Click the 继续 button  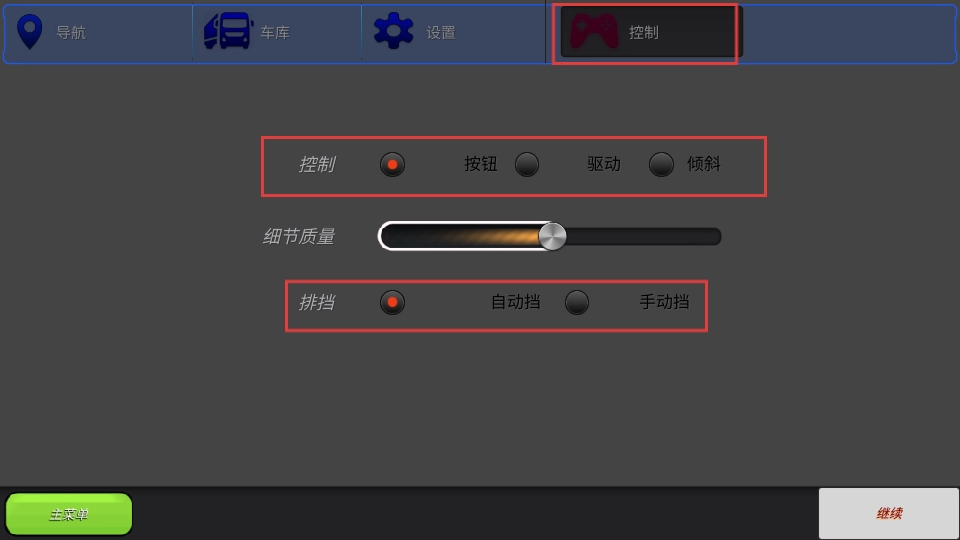(888, 514)
